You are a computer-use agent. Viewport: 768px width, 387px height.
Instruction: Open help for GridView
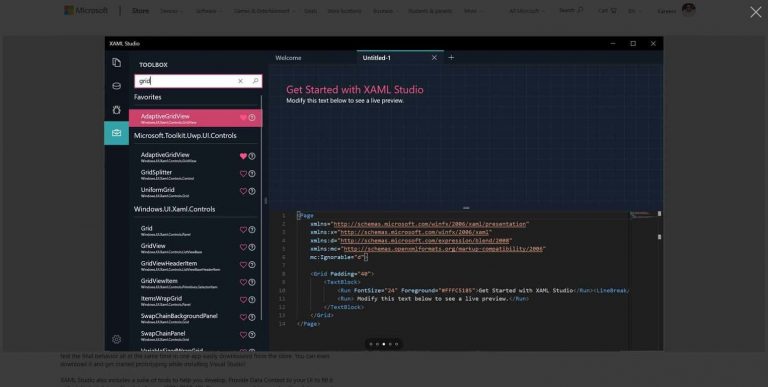point(252,247)
